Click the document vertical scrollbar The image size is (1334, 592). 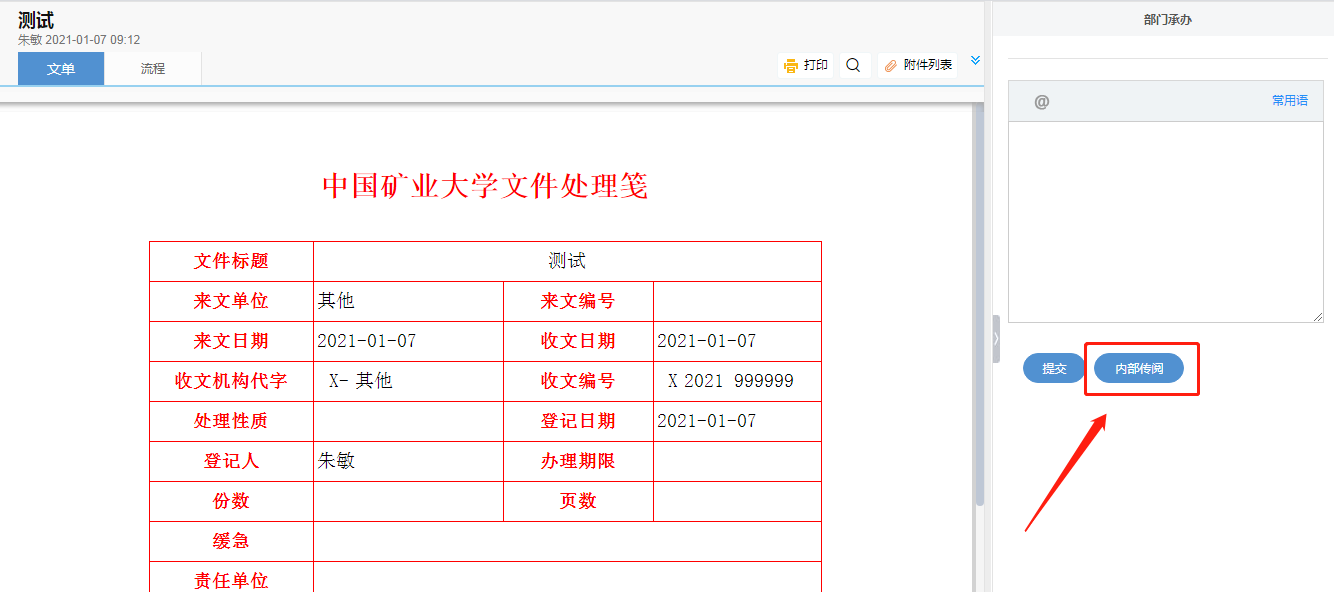tap(980, 305)
